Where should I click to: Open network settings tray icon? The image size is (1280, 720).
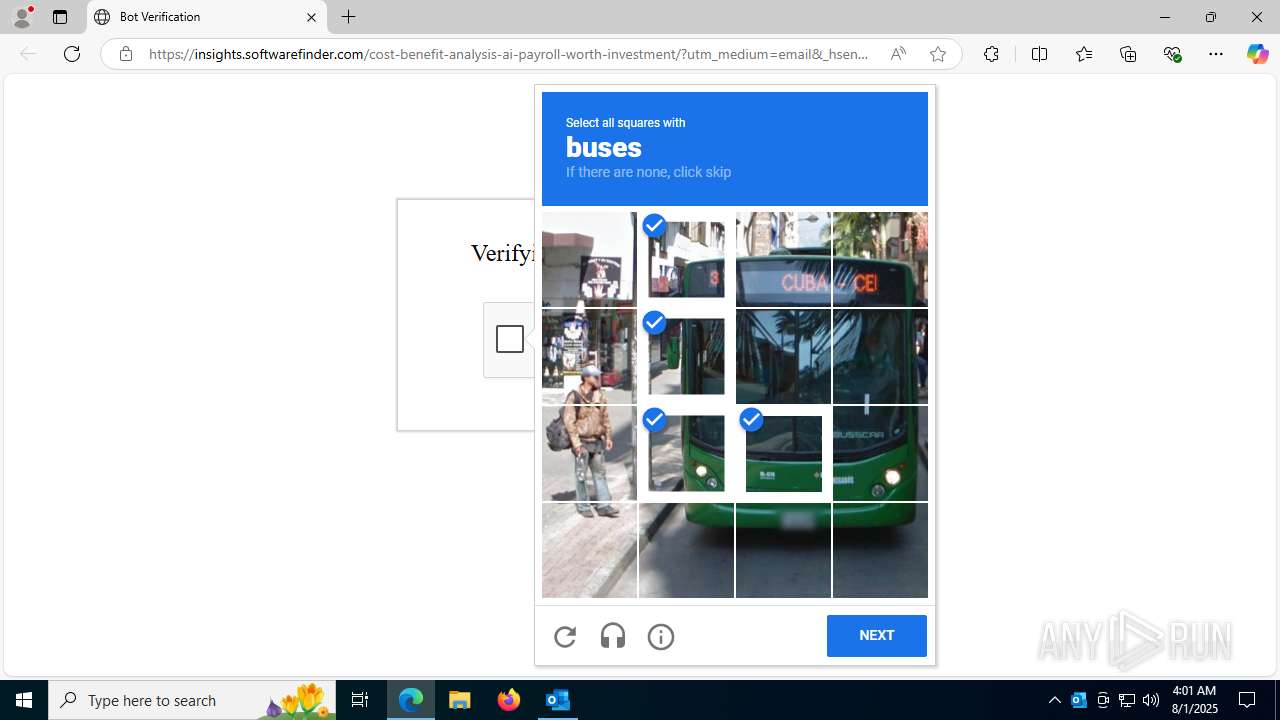(1127, 700)
